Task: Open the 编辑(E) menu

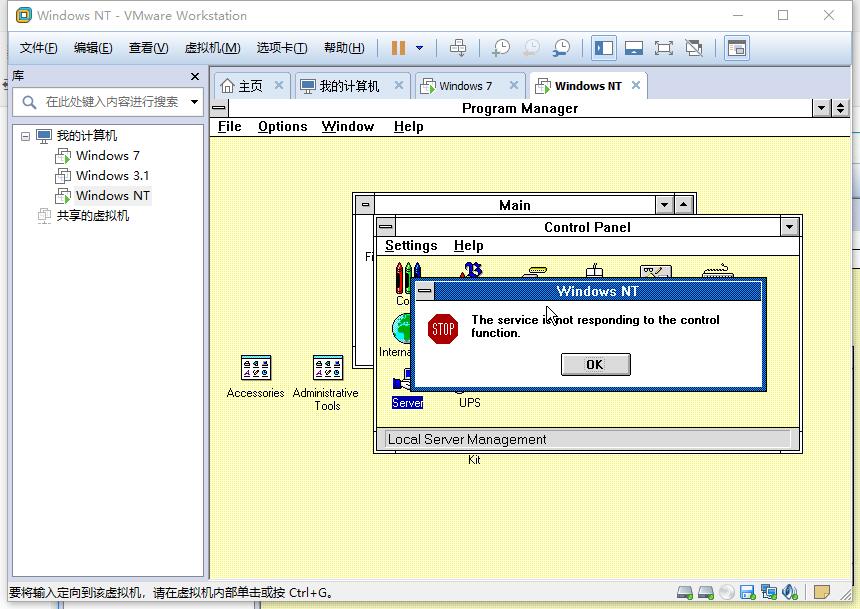Action: coord(93,48)
